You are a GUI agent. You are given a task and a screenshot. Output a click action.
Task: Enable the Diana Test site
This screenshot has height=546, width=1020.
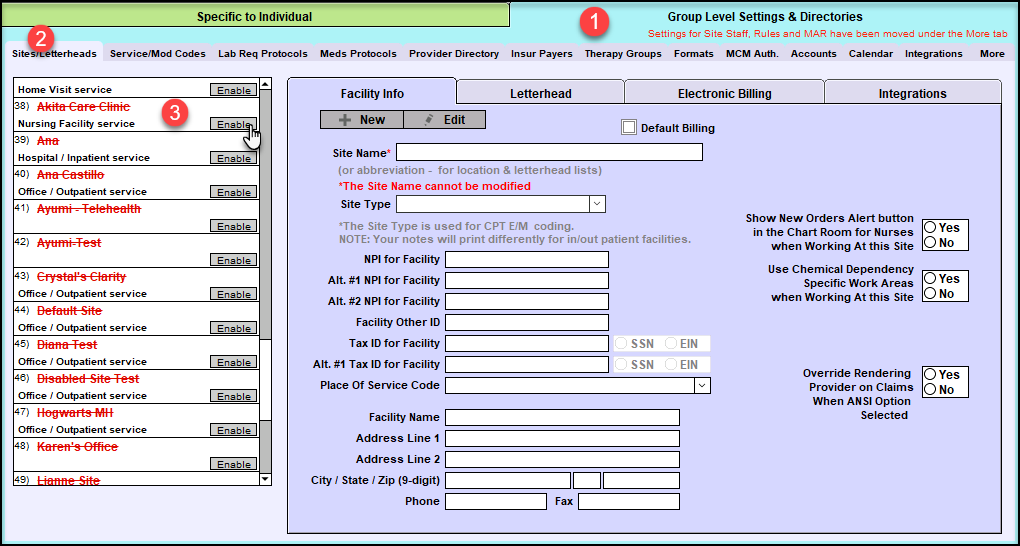(x=235, y=363)
